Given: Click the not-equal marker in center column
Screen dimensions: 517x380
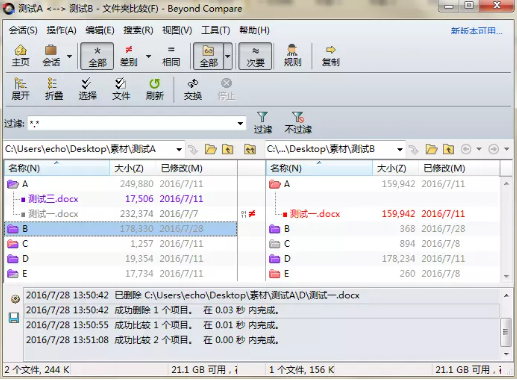Looking at the screenshot, I should (252, 214).
